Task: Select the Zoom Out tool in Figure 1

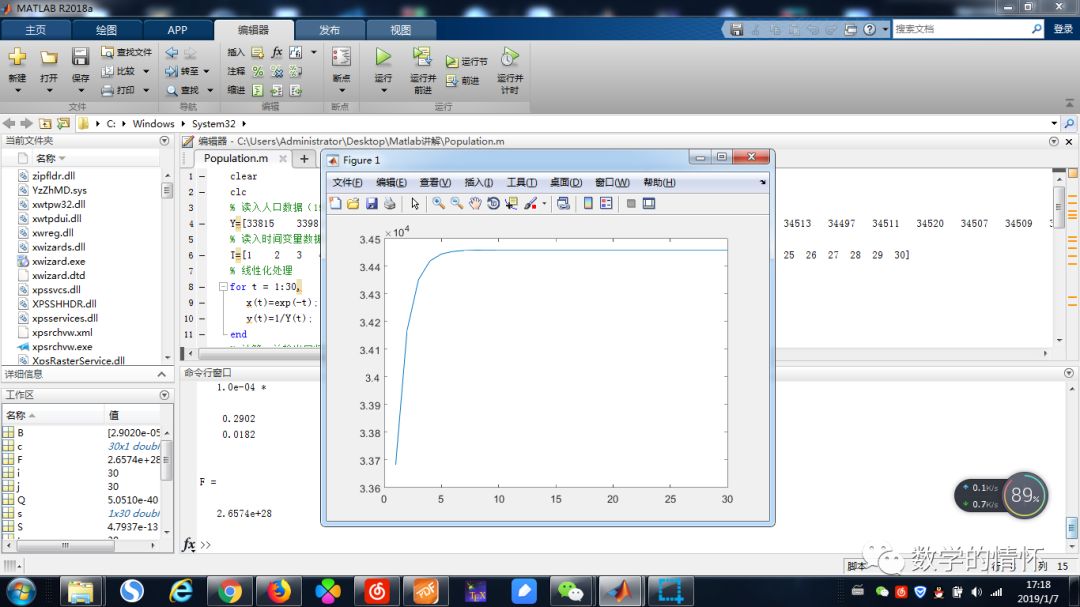Action: coord(456,203)
